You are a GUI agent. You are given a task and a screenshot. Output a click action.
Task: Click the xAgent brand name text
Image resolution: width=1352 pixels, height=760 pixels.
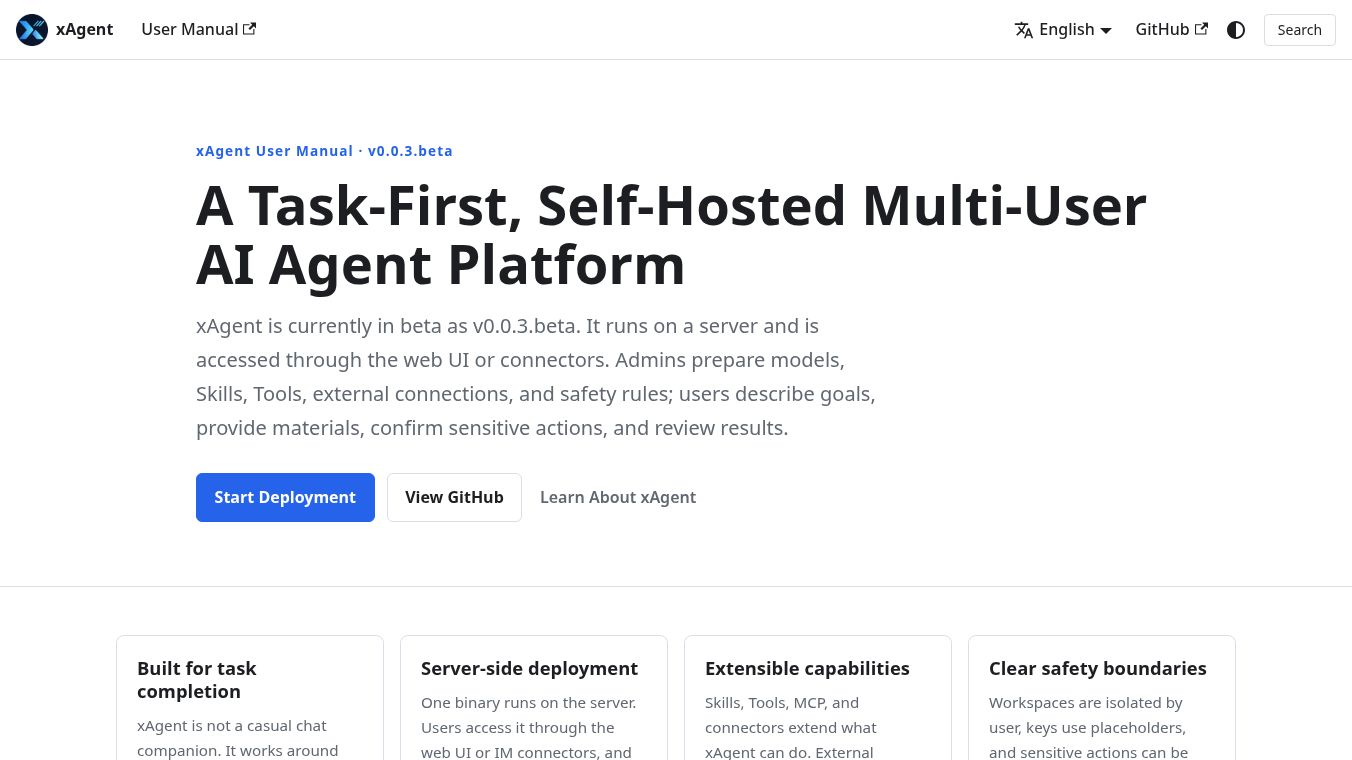tap(84, 30)
